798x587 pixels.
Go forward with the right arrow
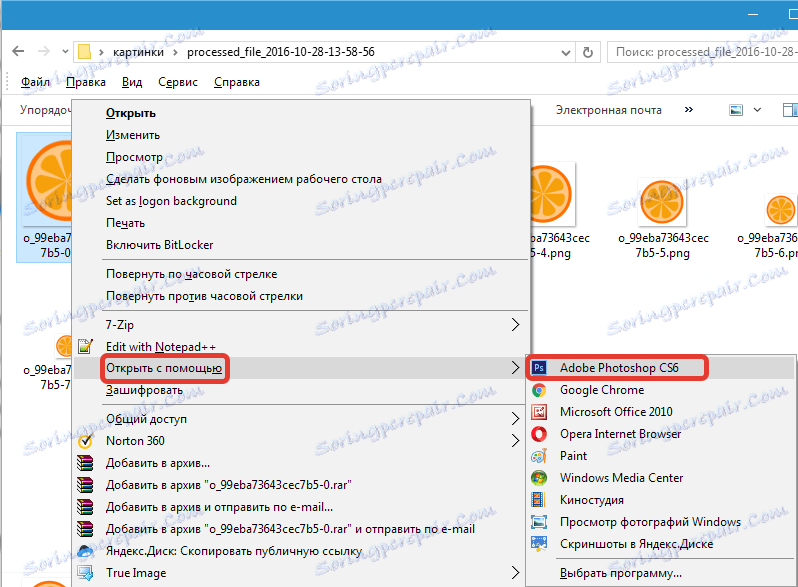point(44,51)
